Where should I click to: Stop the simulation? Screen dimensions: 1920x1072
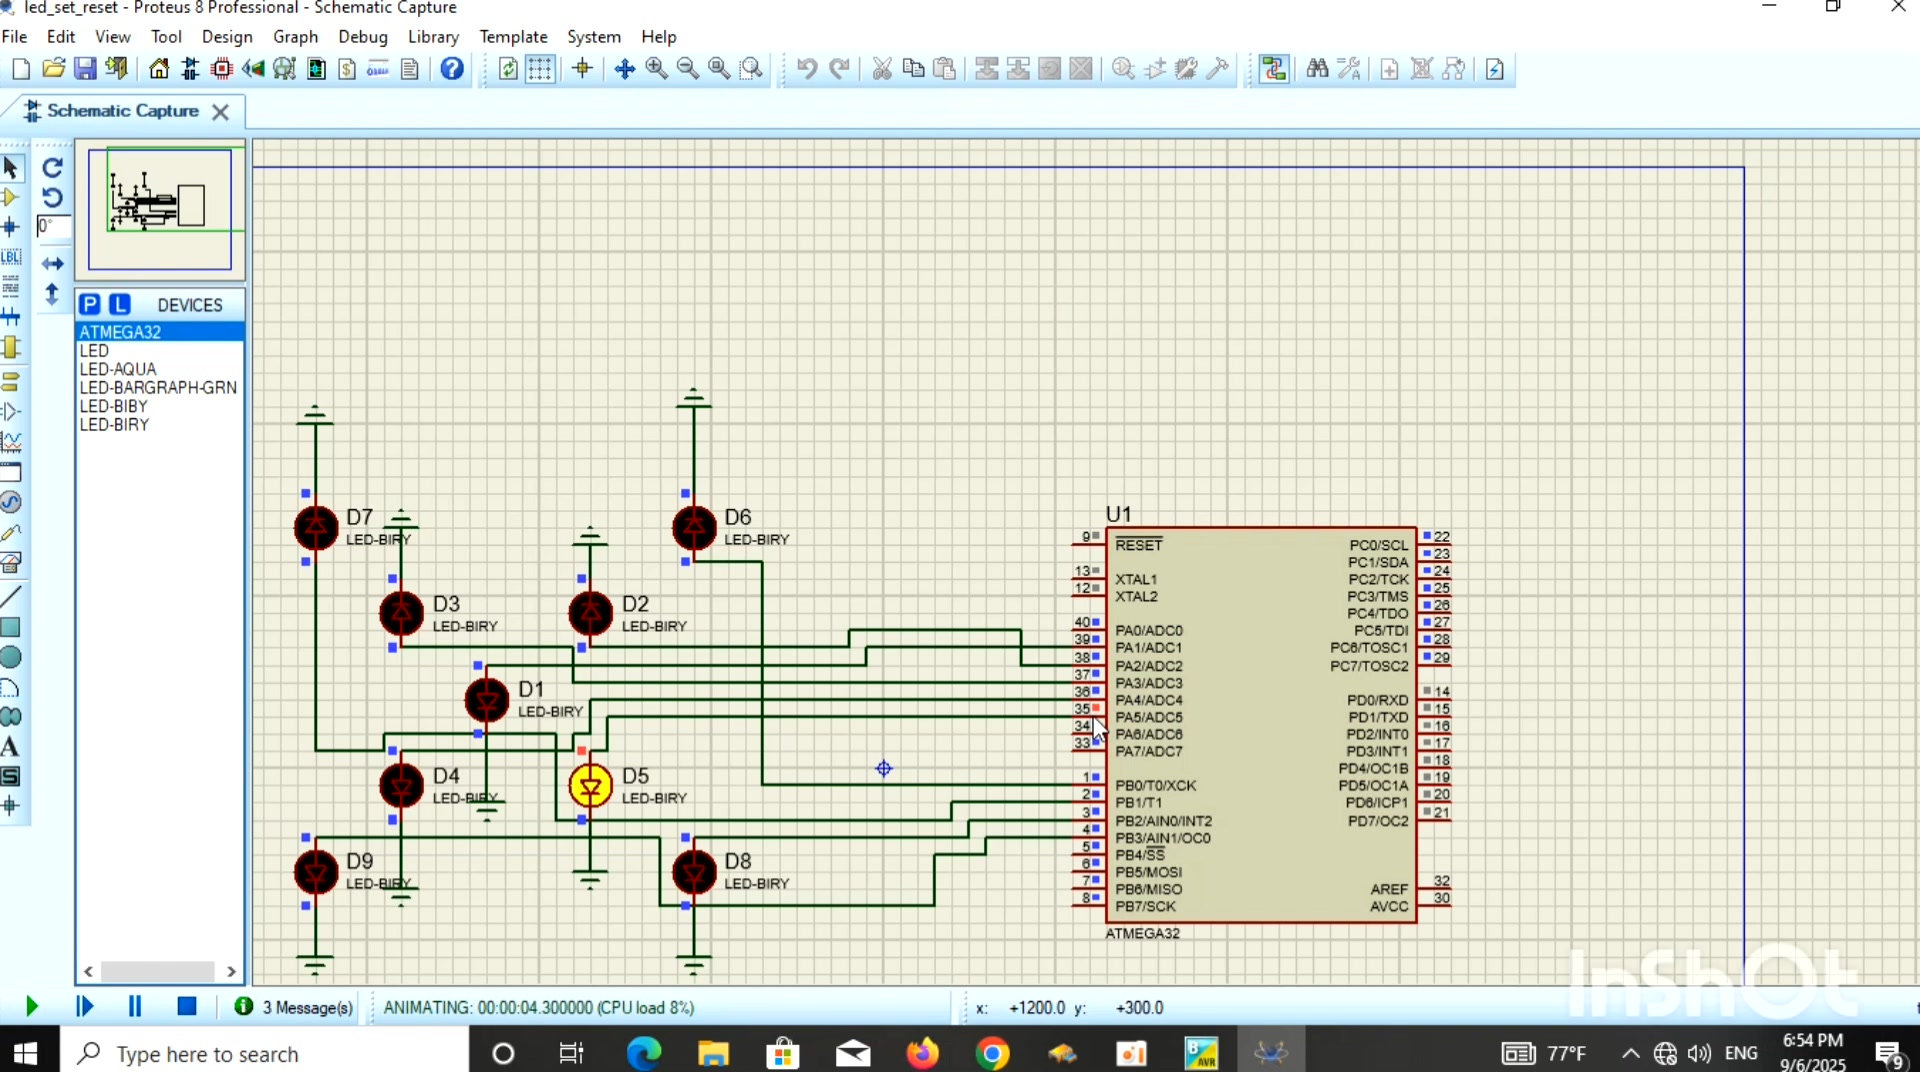(187, 1007)
